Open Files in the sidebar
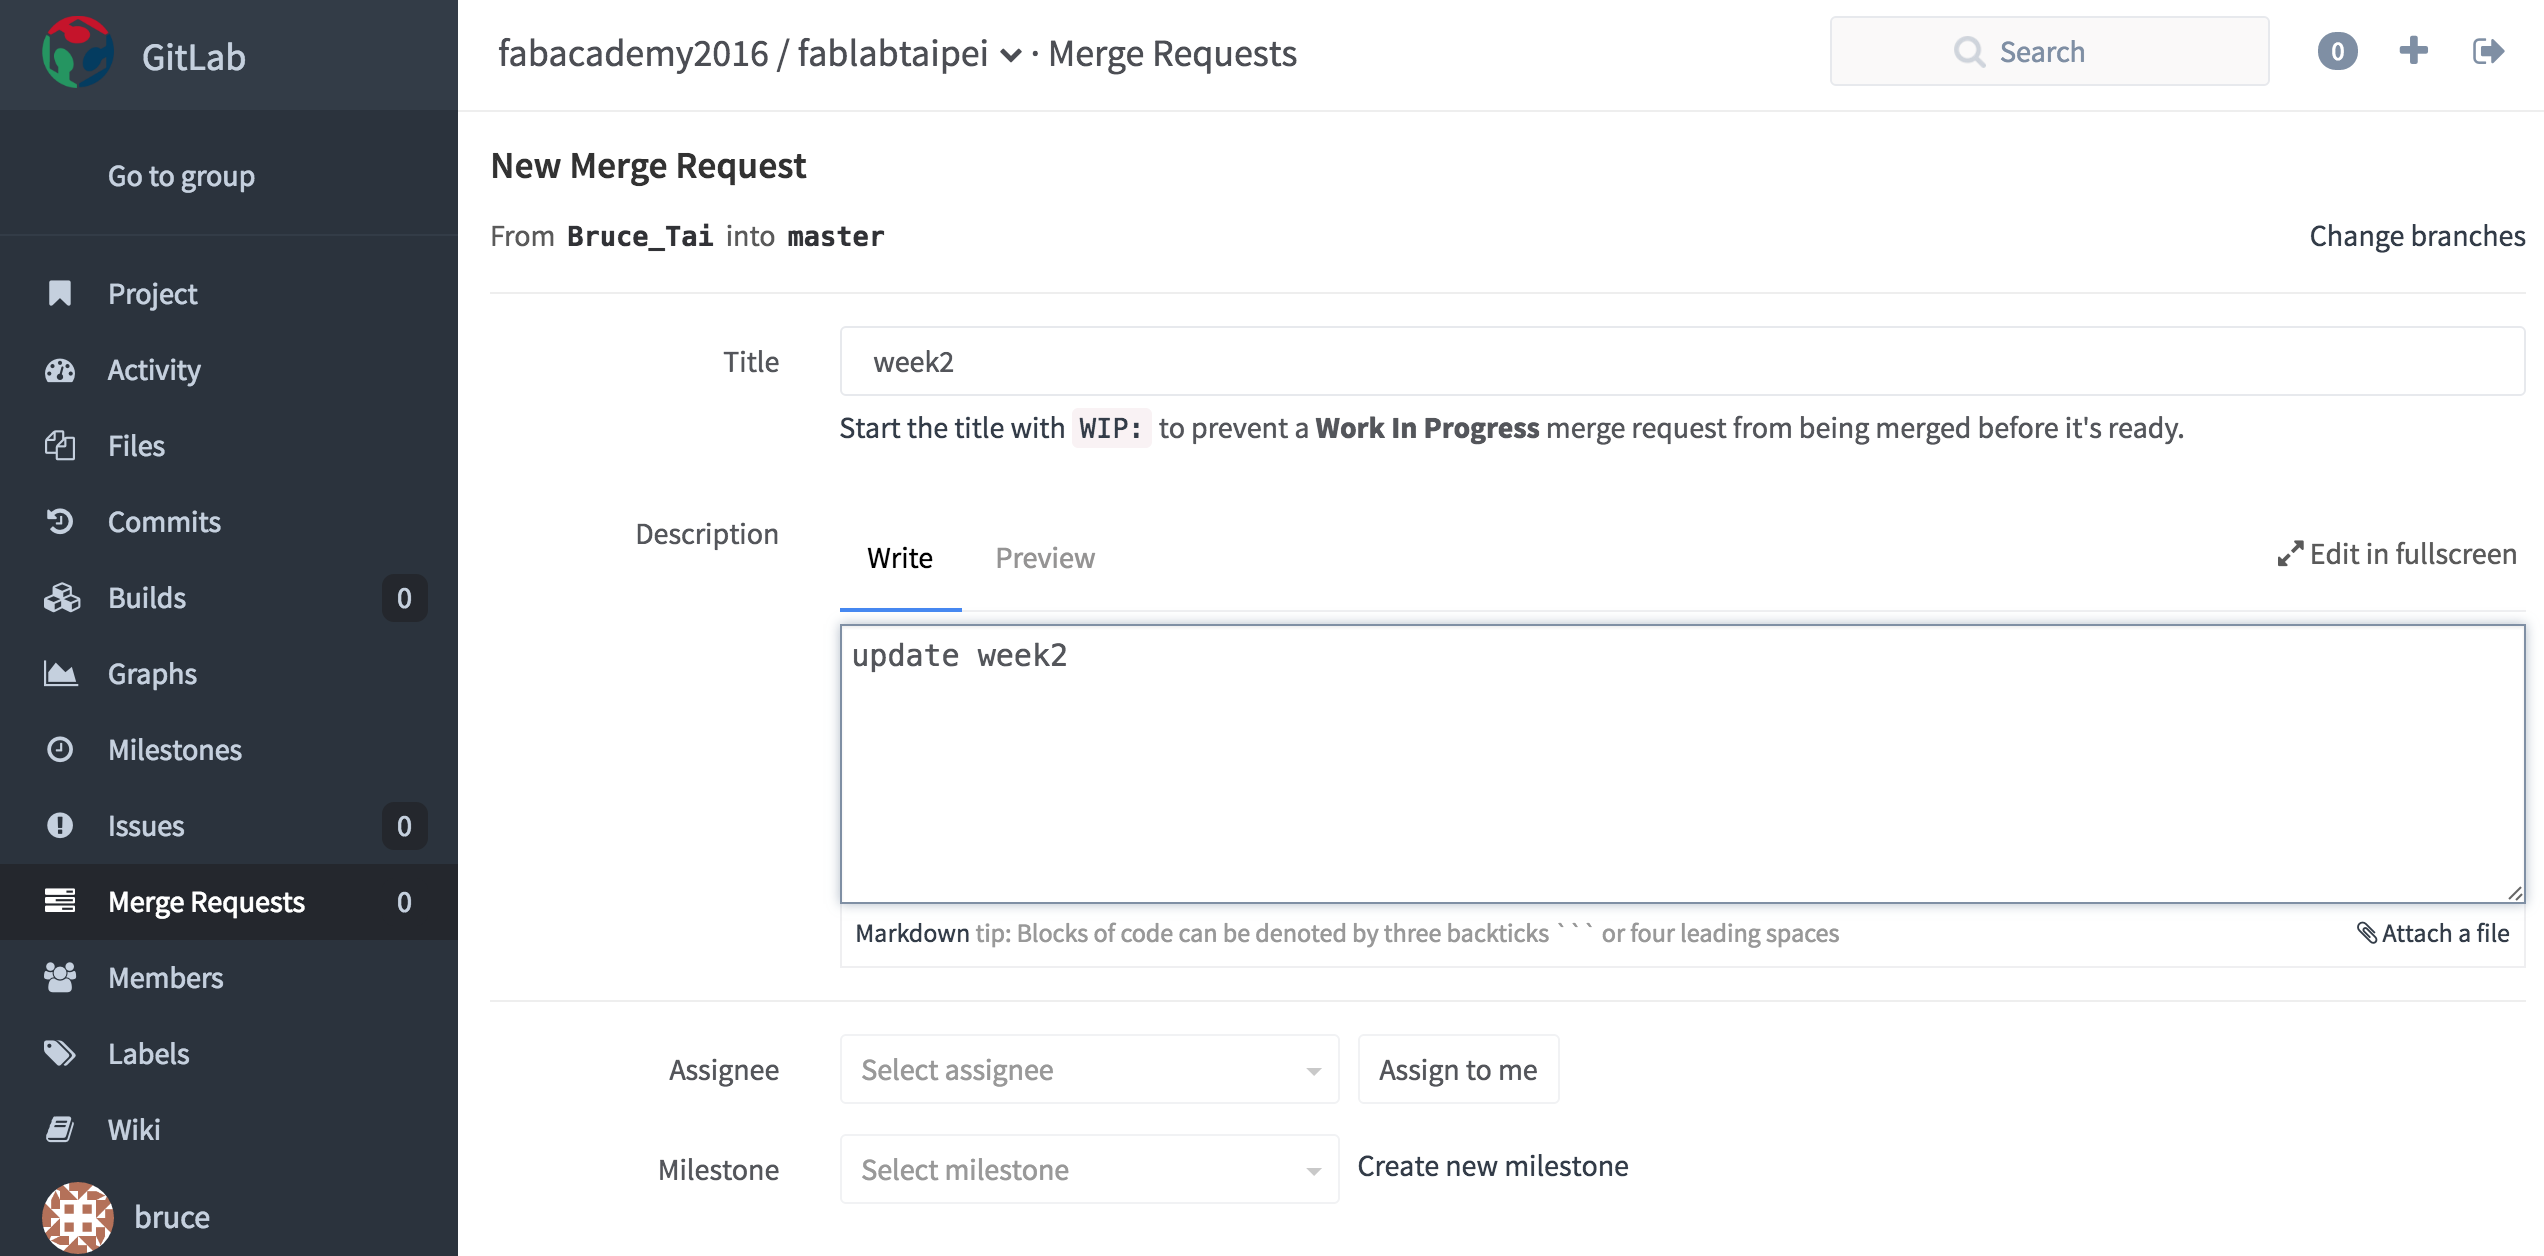Screen dimensions: 2544x1256 pyautogui.click(x=229, y=446)
